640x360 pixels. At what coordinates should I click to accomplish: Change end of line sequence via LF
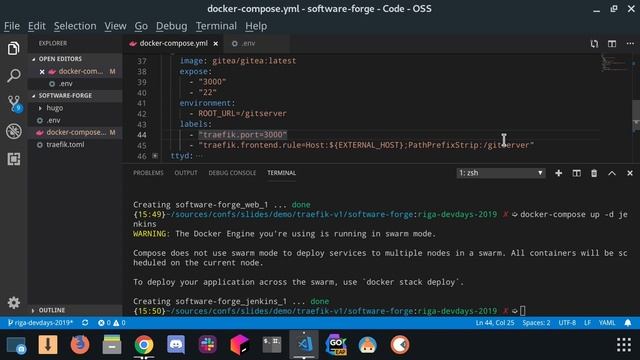pos(587,323)
